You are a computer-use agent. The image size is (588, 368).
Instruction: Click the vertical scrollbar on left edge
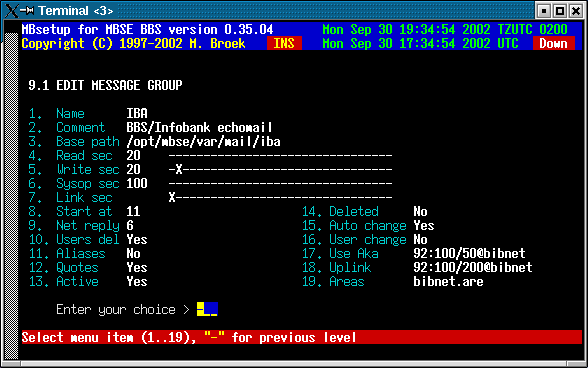(12, 196)
